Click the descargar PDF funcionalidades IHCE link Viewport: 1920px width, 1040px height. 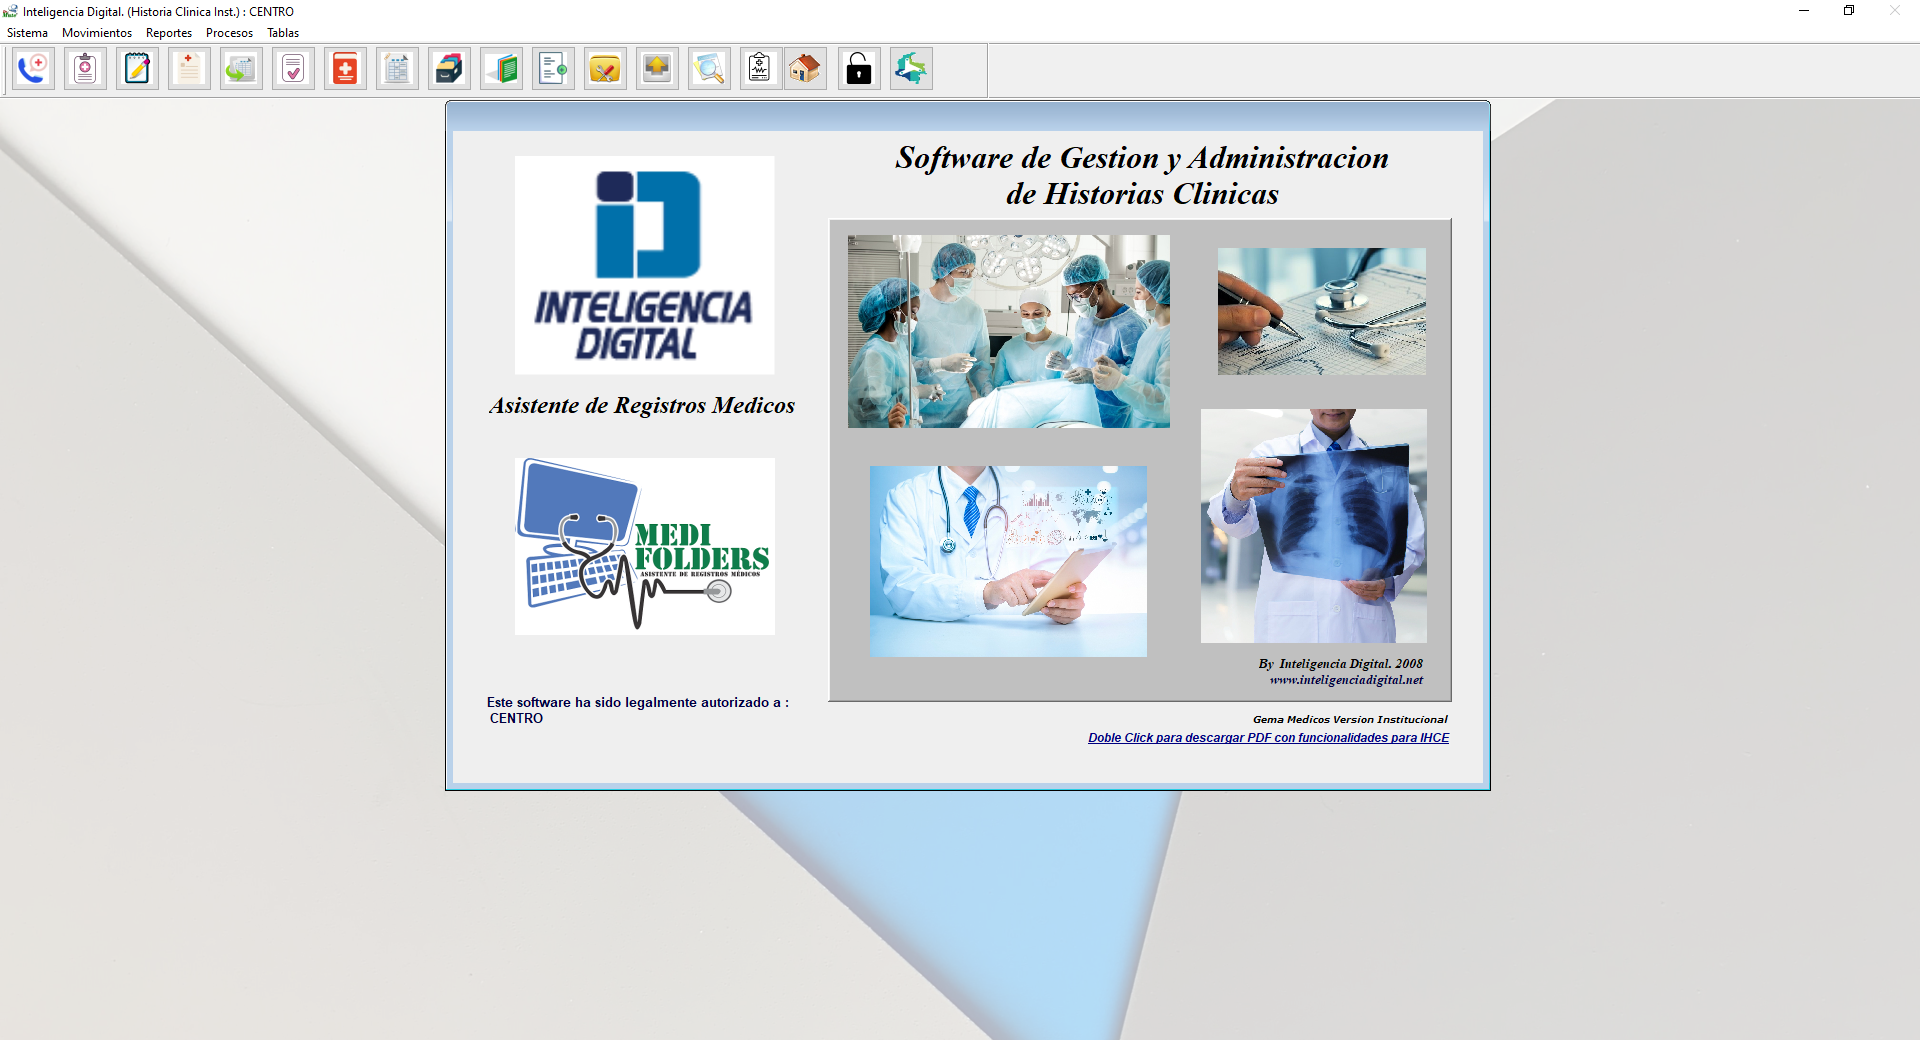tap(1268, 738)
